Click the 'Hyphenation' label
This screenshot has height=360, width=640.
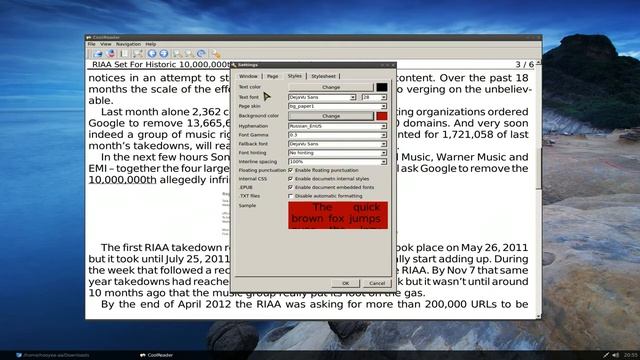253,126
